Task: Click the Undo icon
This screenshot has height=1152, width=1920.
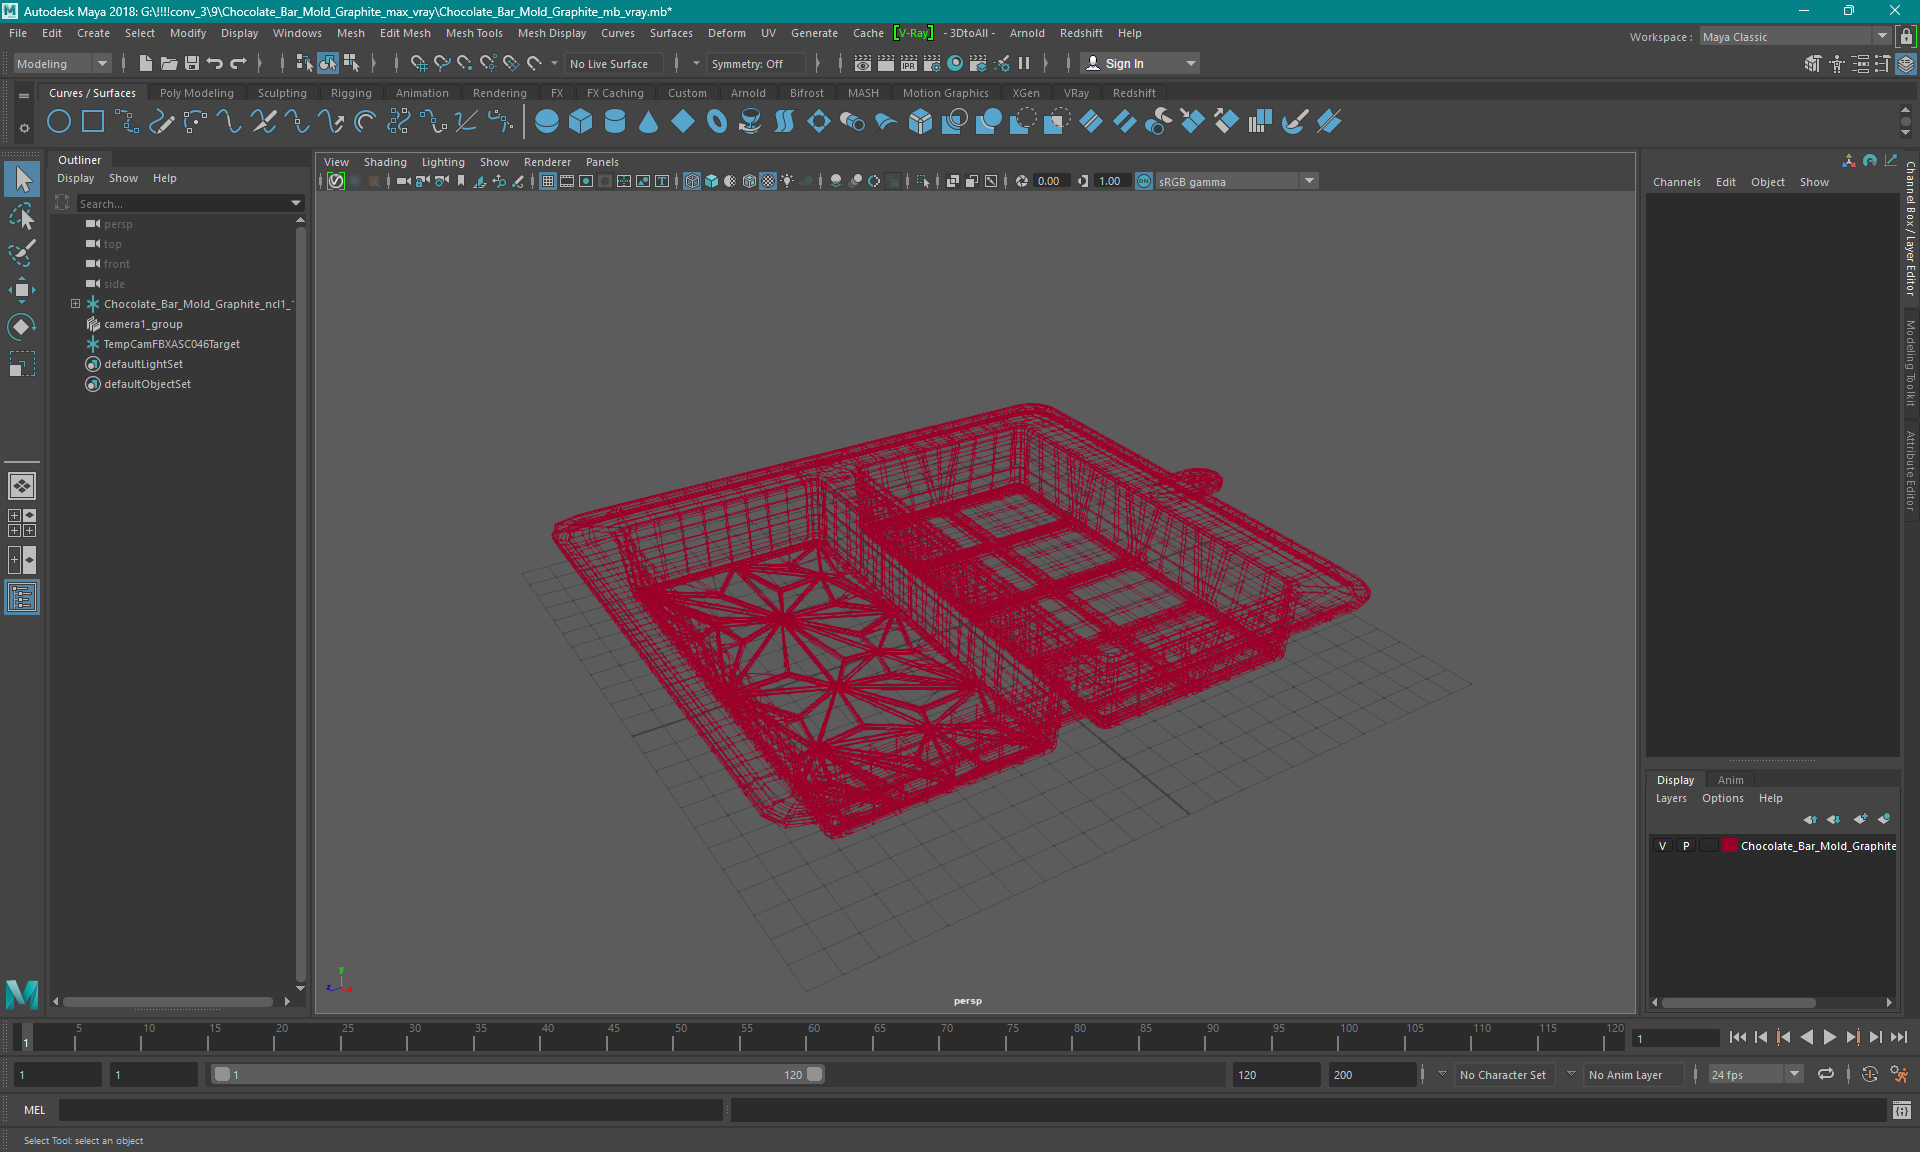Action: [215, 63]
